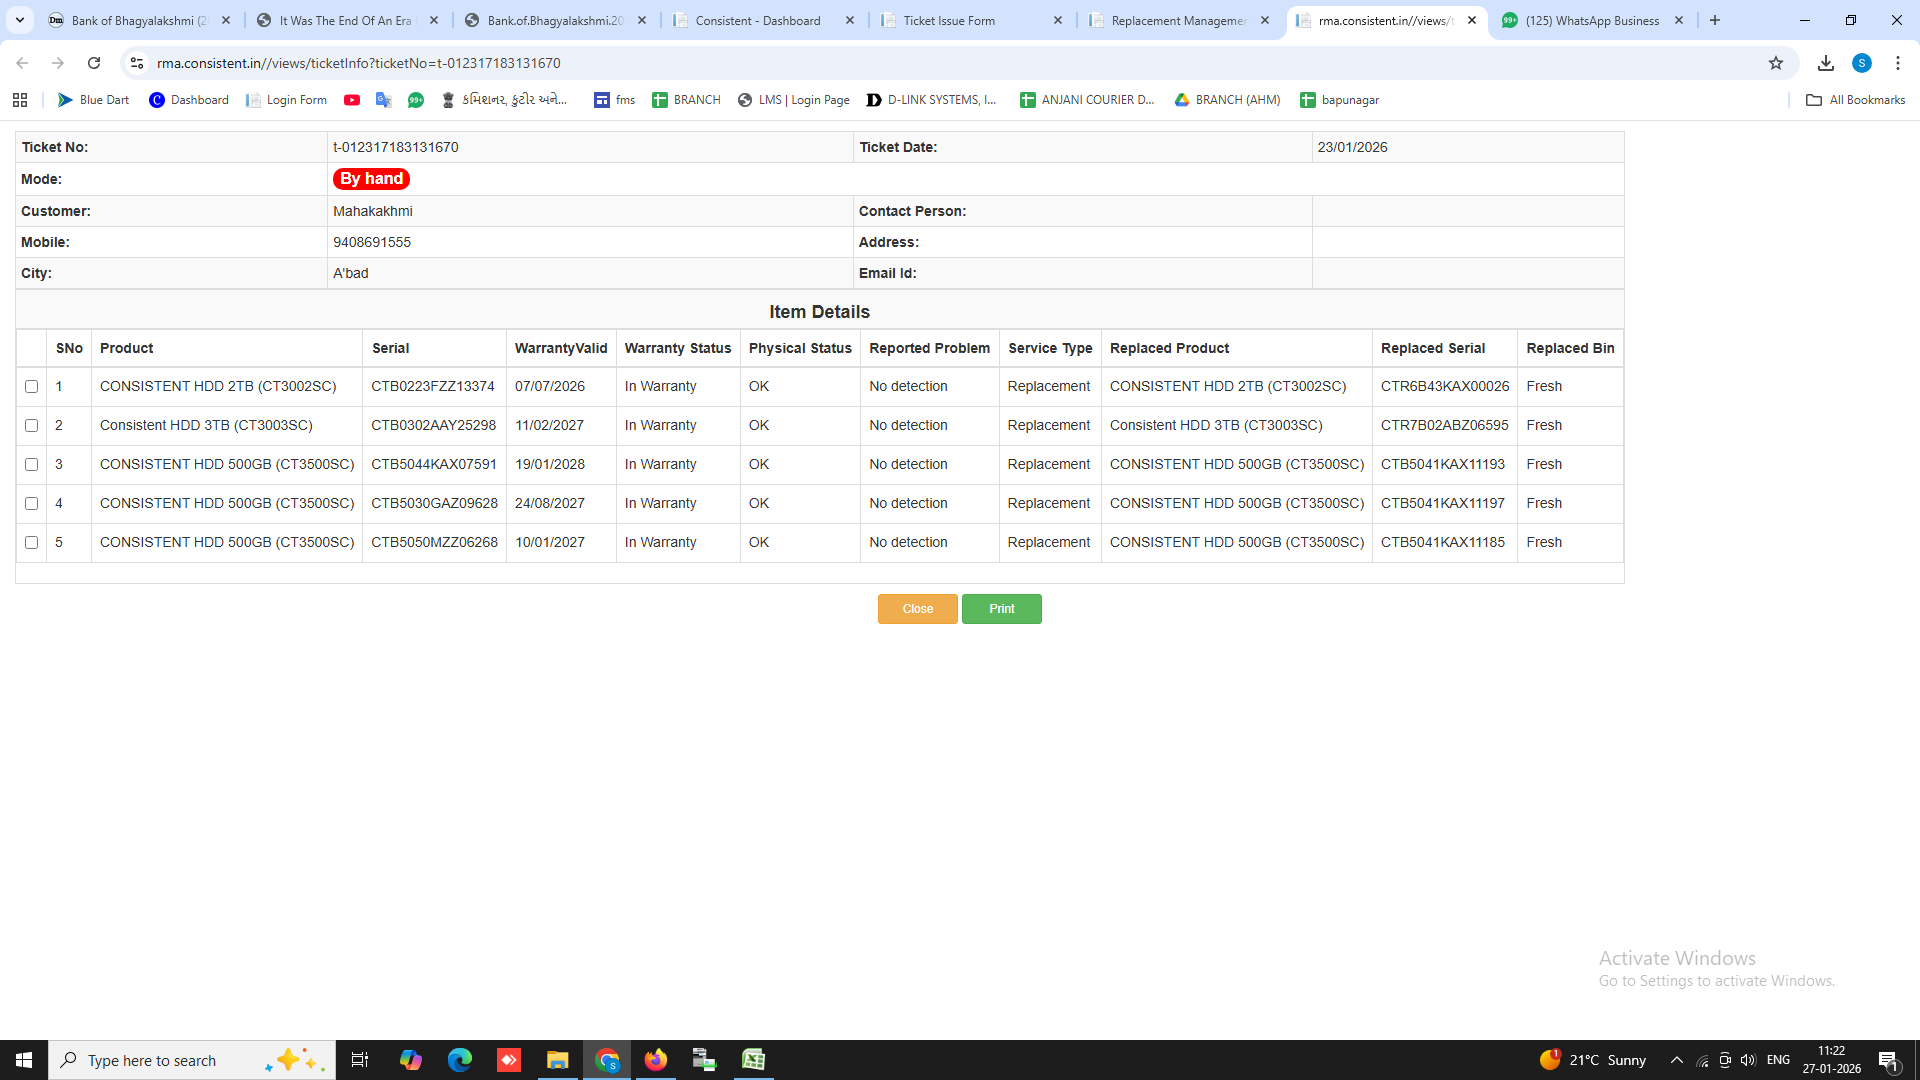
Task: Open the Apps grid bookmark icon
Action: coord(20,100)
